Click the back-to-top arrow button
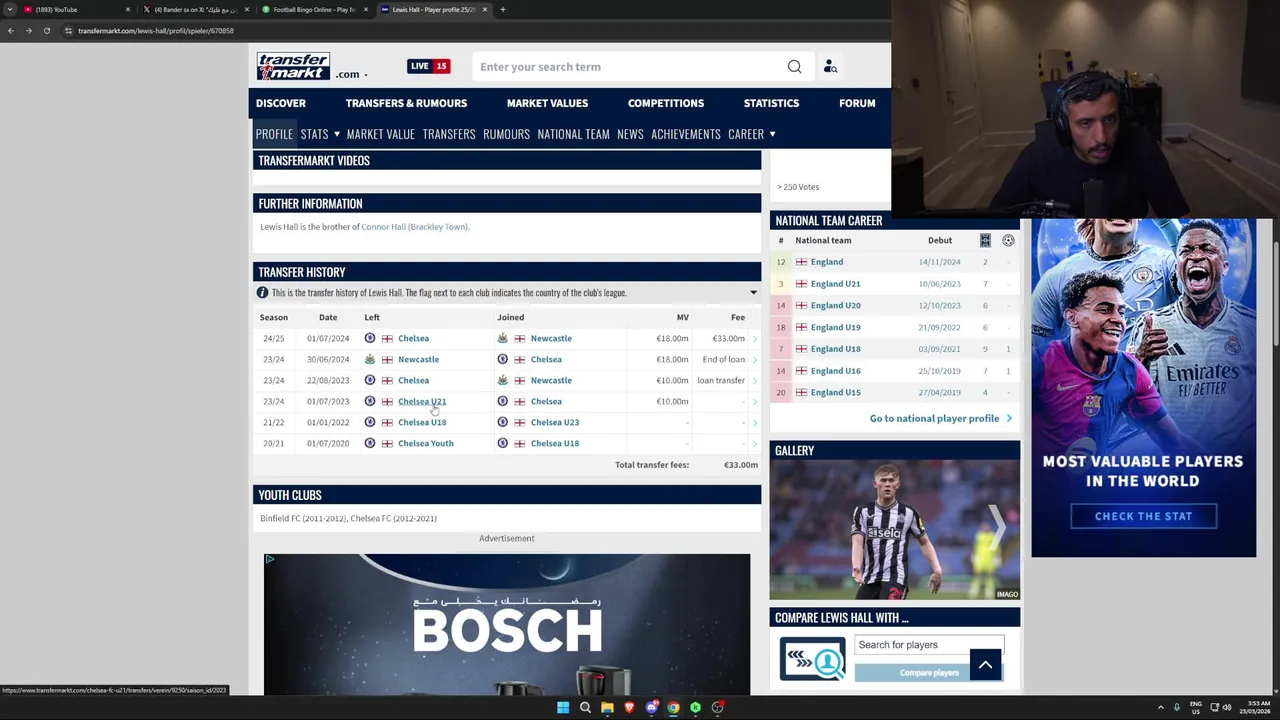The image size is (1280, 720). coord(985,664)
